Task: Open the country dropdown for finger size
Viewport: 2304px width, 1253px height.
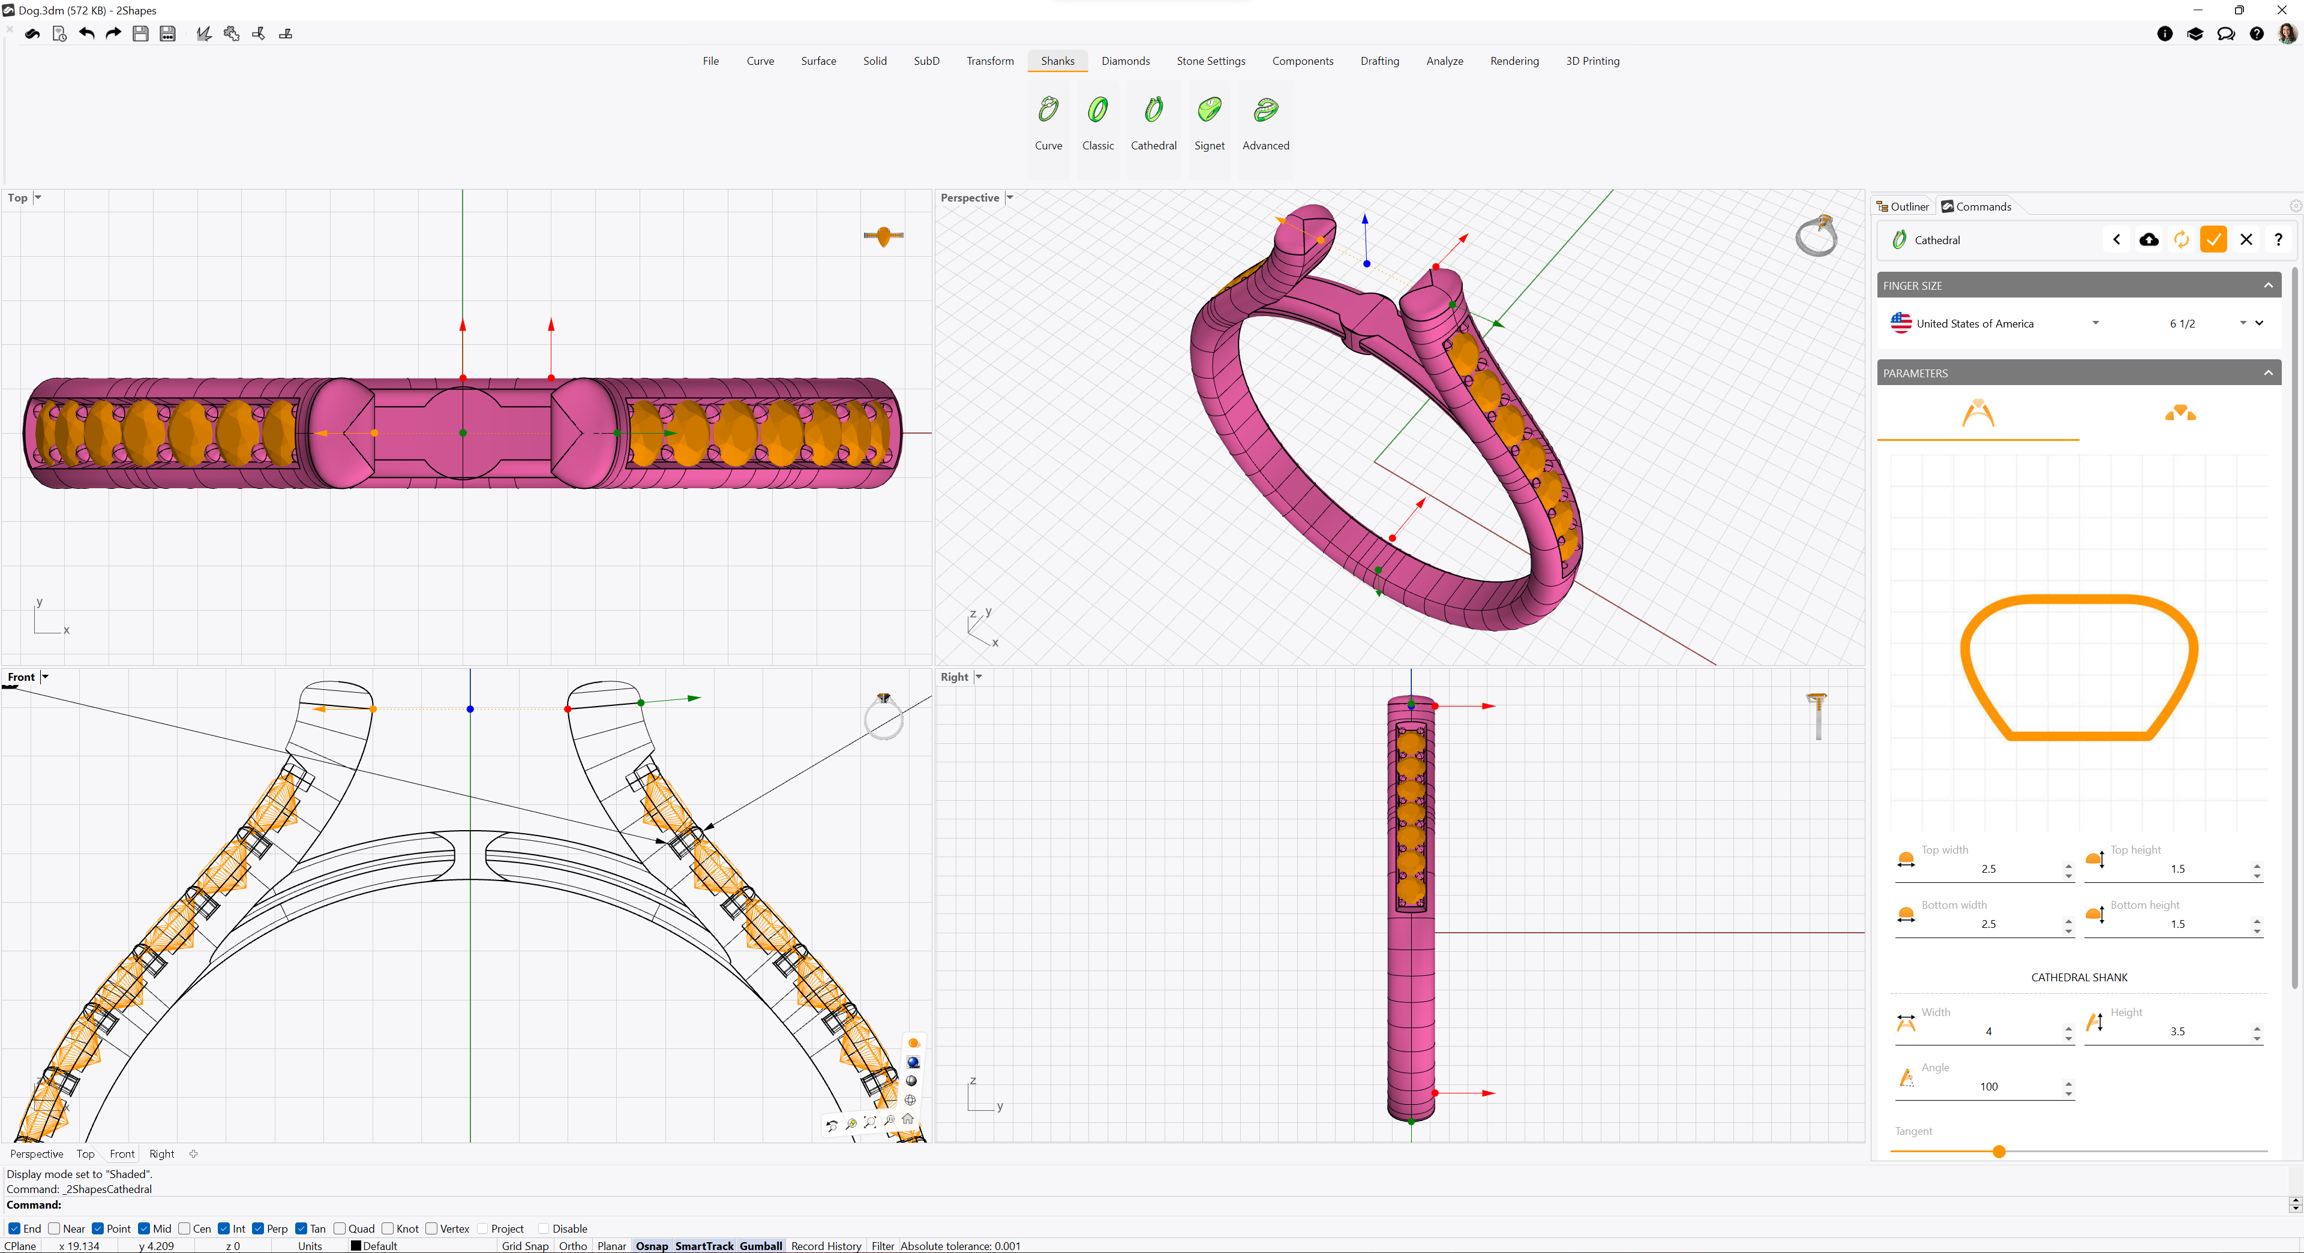Action: click(2095, 323)
